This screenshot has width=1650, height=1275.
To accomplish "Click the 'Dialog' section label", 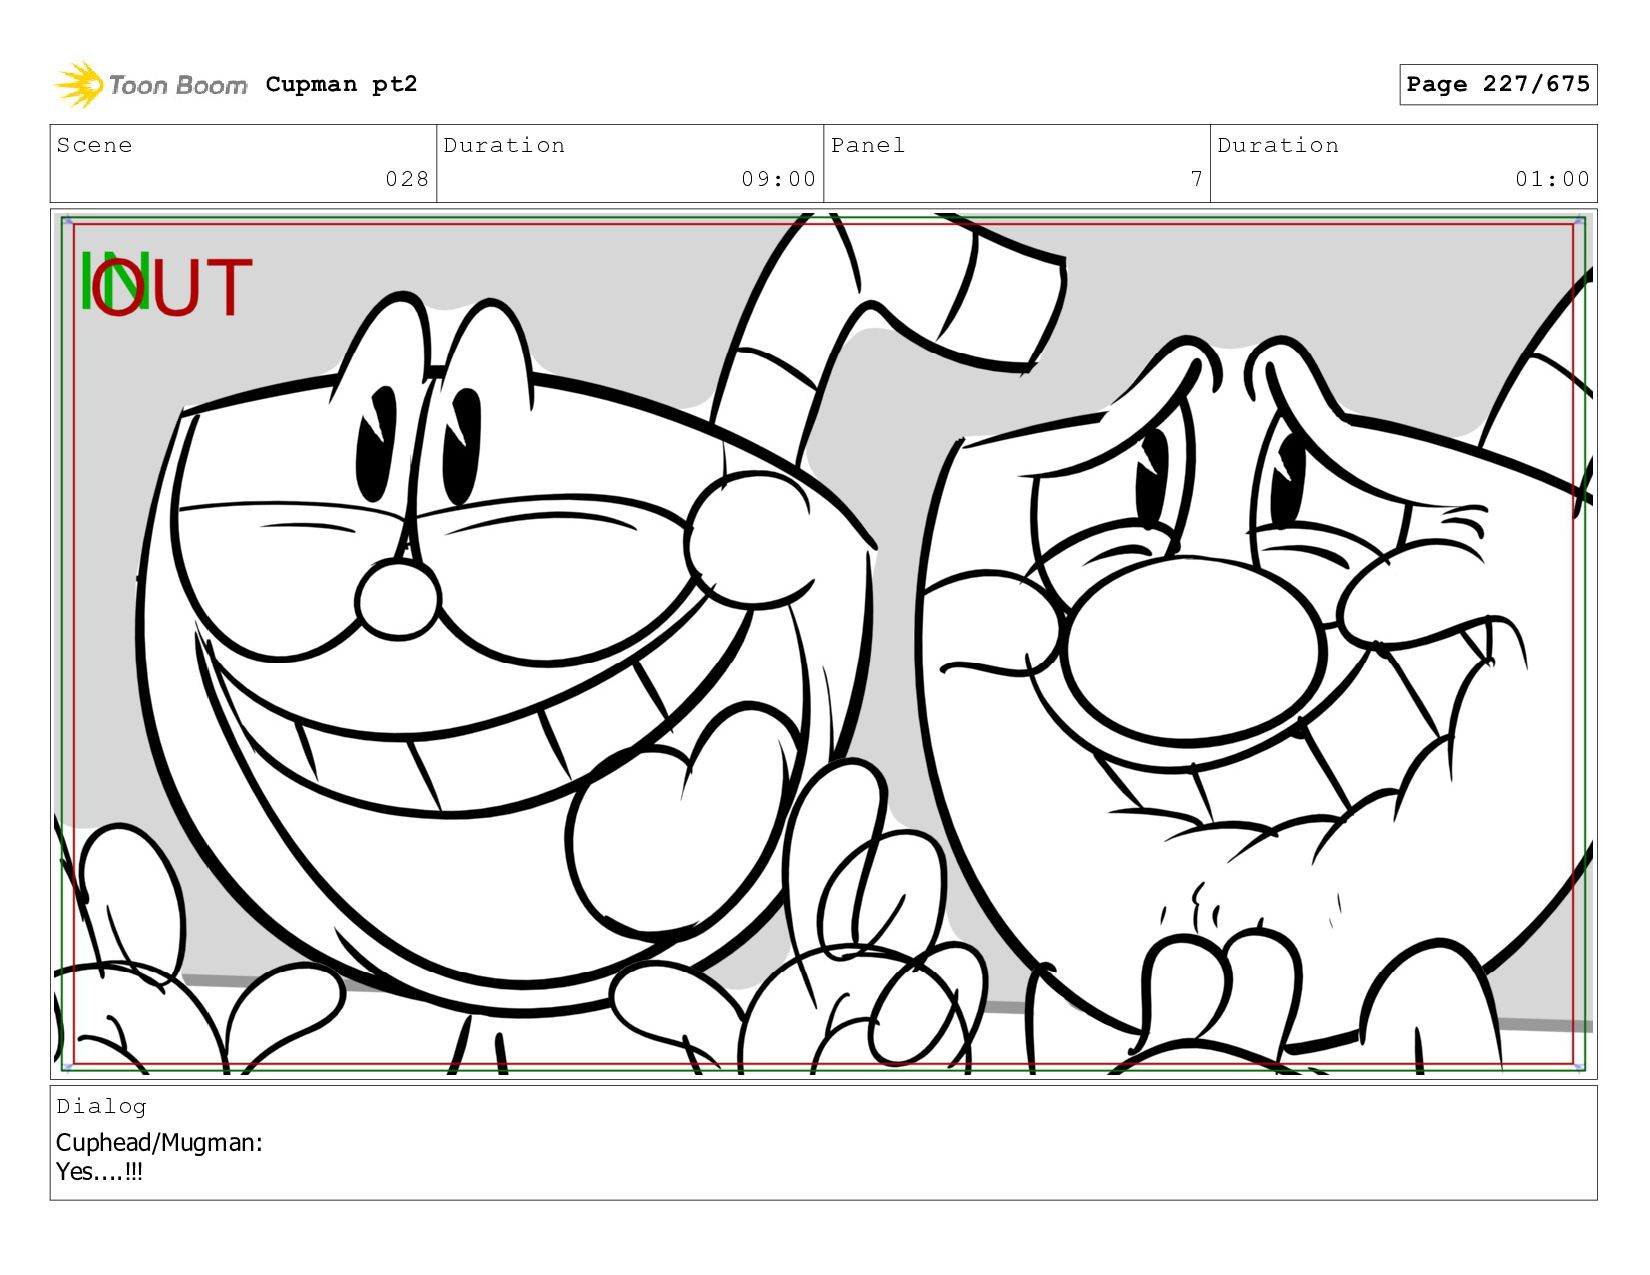I will [101, 1106].
